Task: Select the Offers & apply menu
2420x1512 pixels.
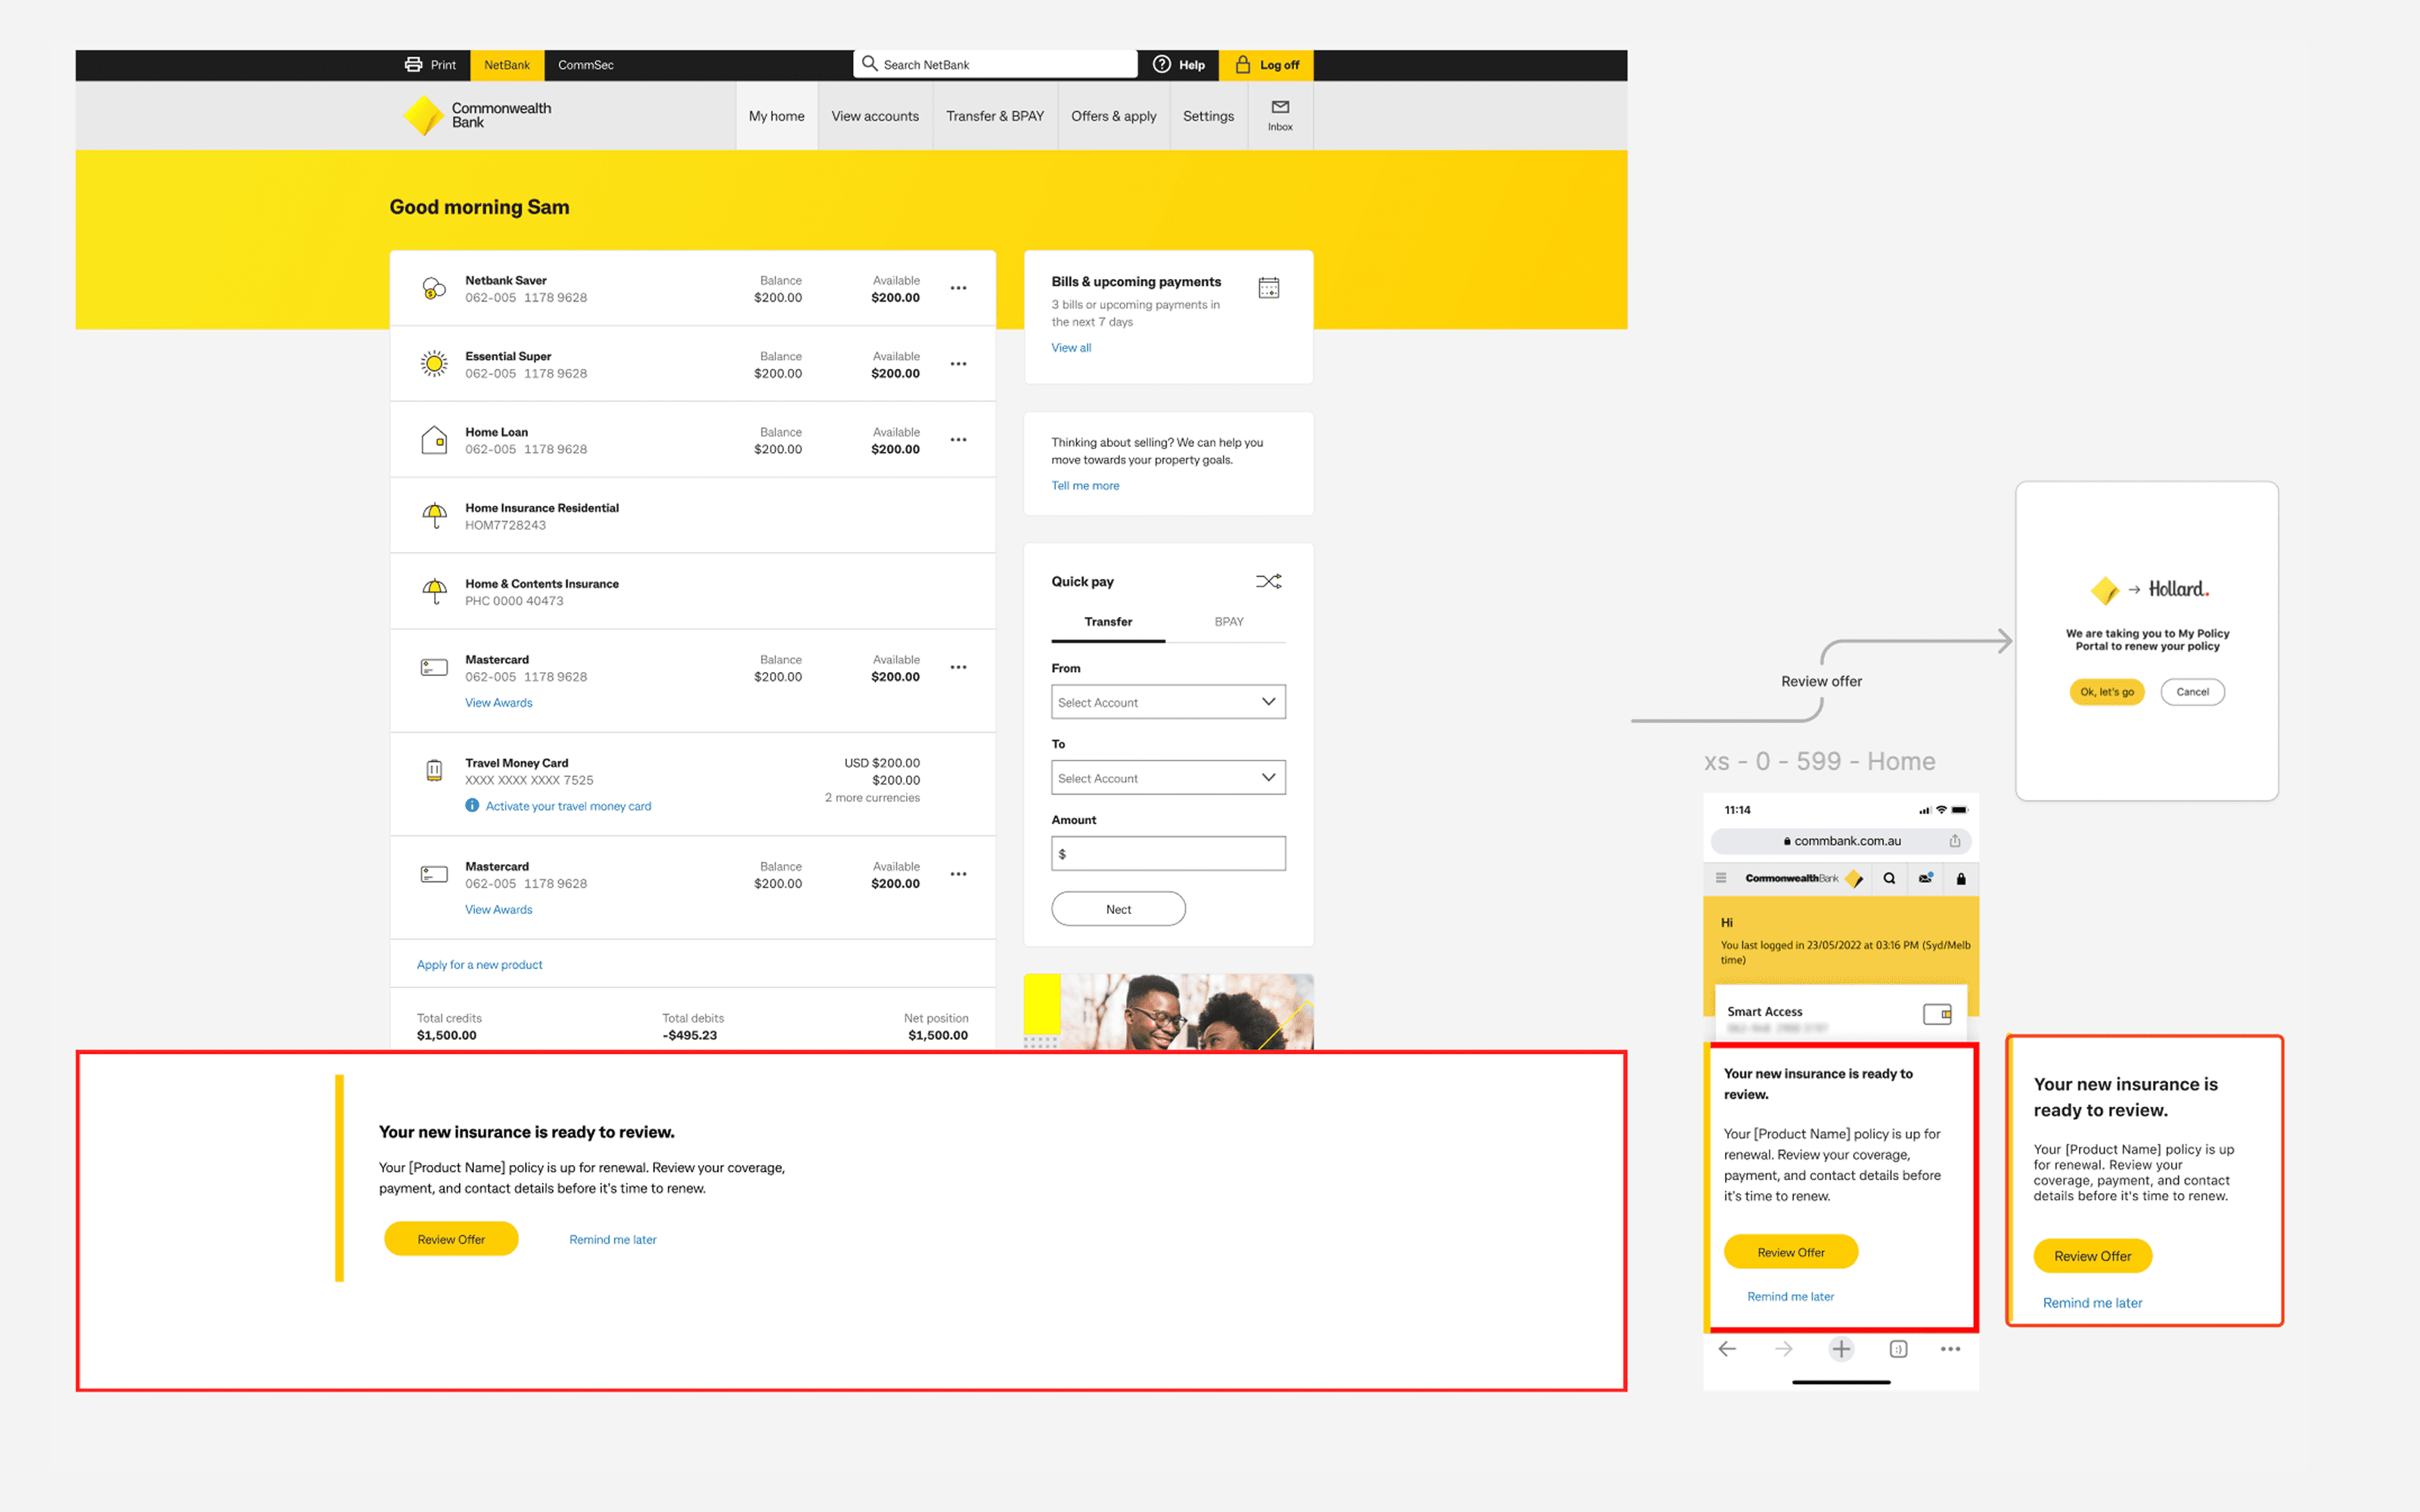Action: coord(1113,116)
